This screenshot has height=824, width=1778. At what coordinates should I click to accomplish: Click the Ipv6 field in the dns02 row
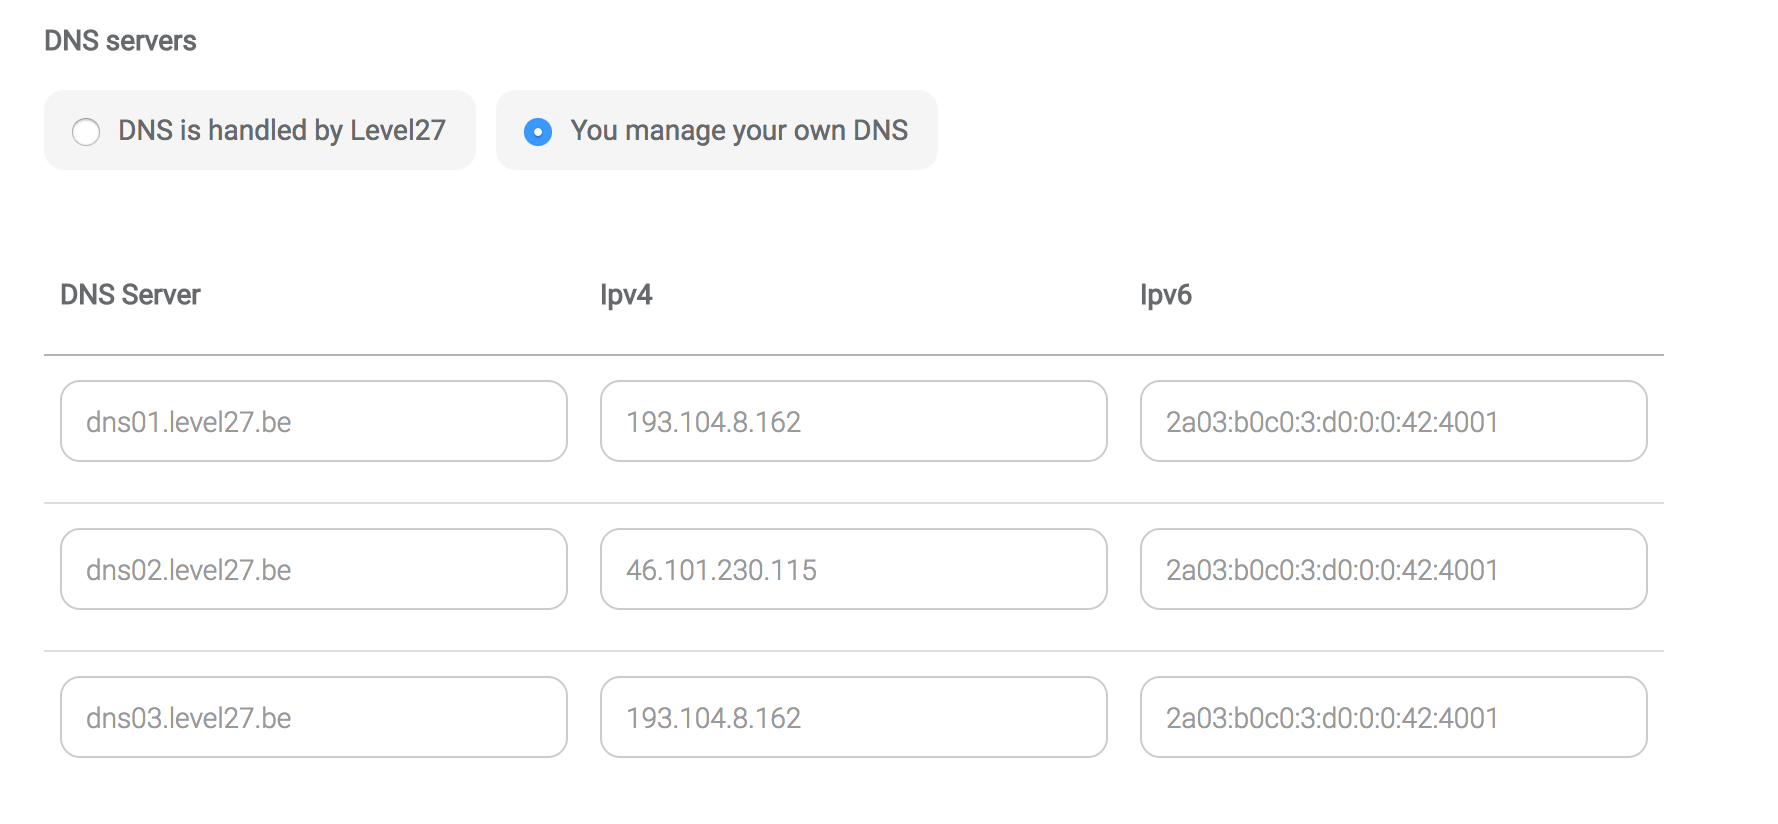click(x=1394, y=569)
